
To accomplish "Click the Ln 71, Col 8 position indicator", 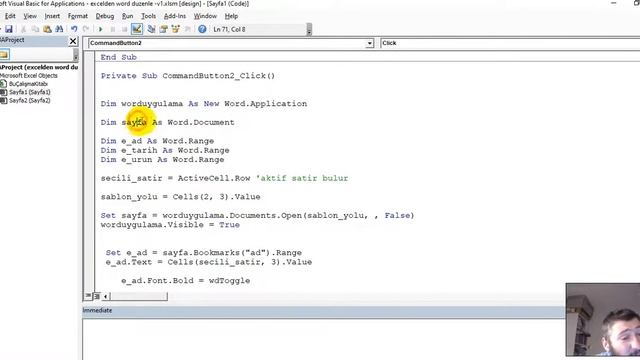I will (x=229, y=29).
